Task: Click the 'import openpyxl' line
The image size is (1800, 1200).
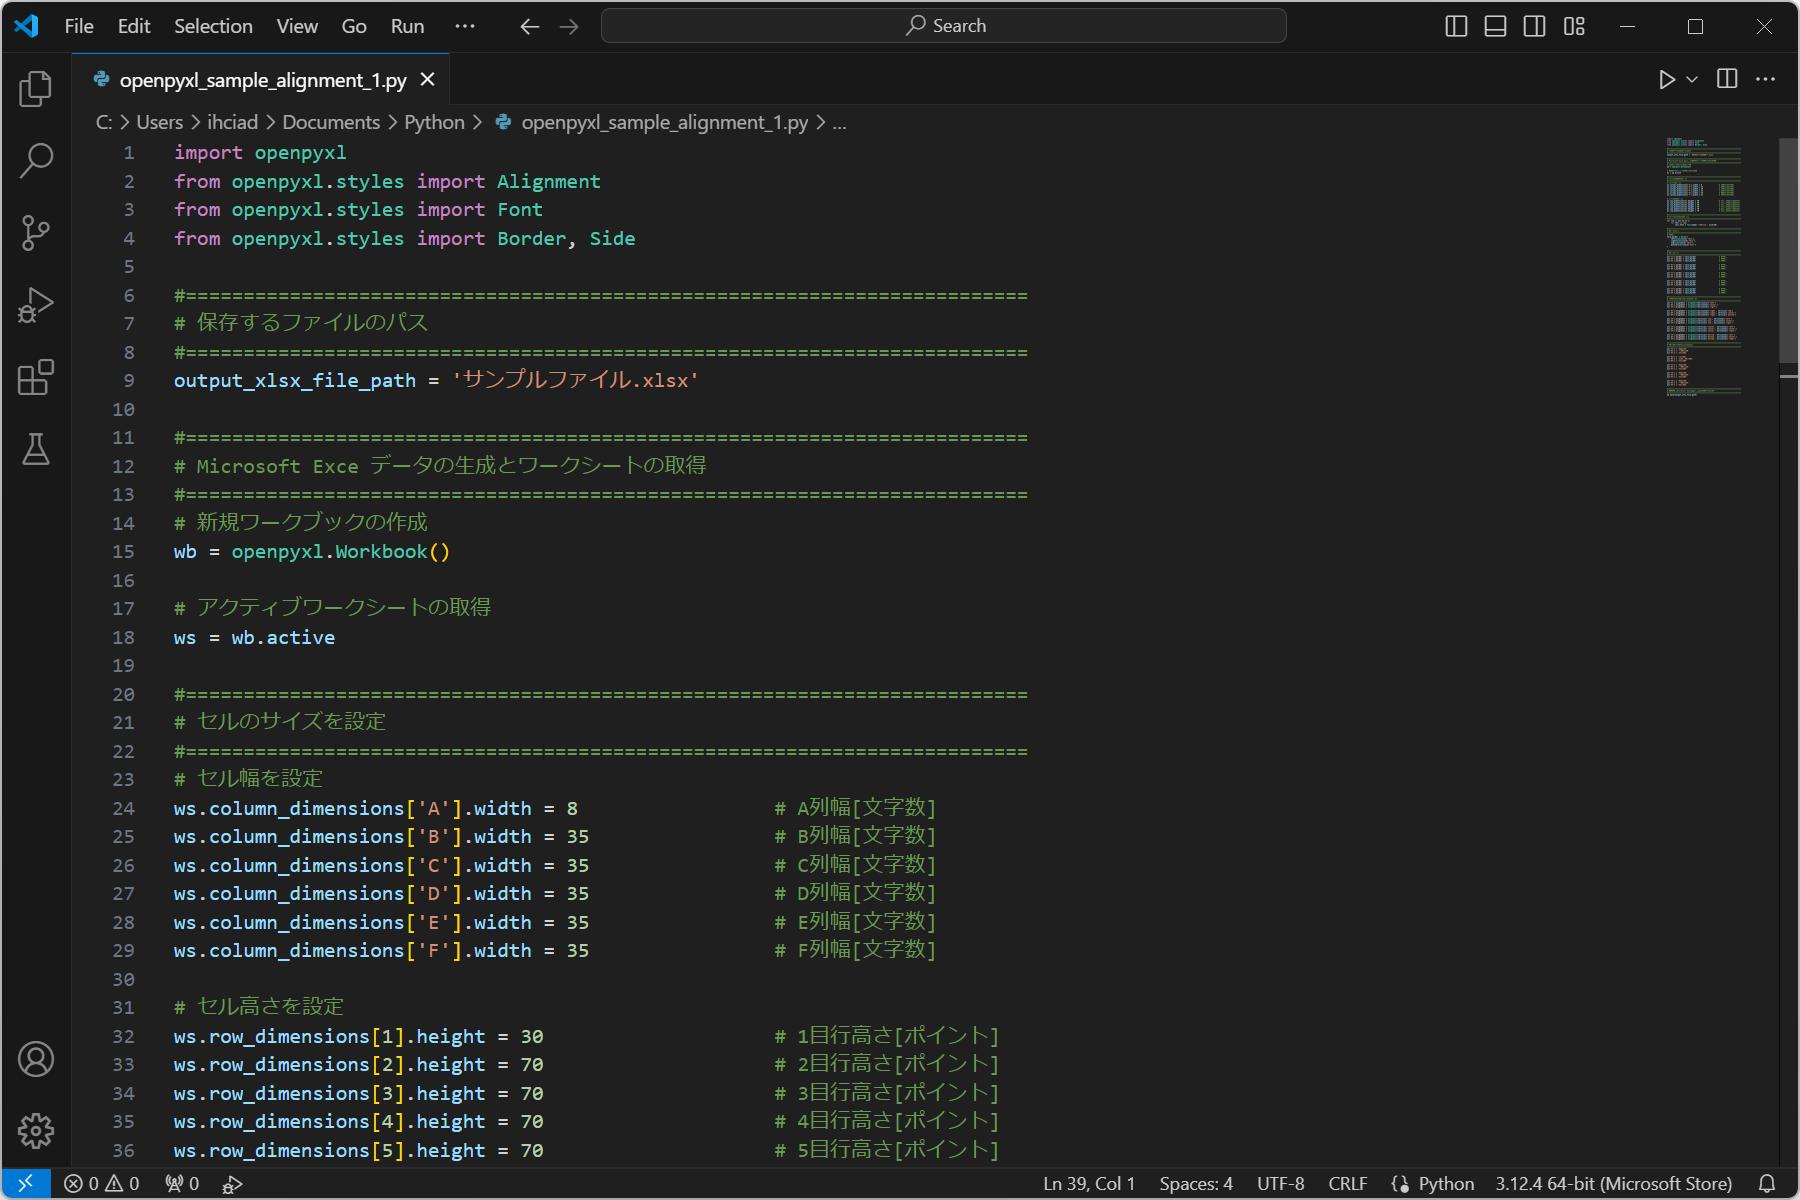Action: [260, 153]
